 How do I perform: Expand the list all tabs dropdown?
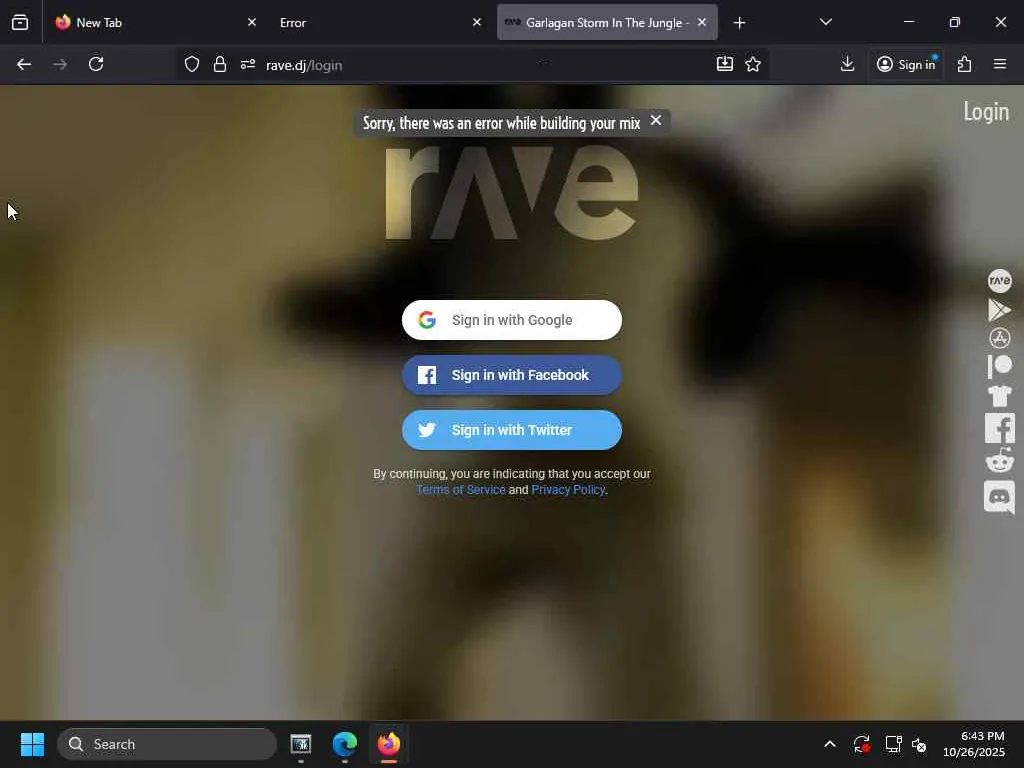[825, 22]
